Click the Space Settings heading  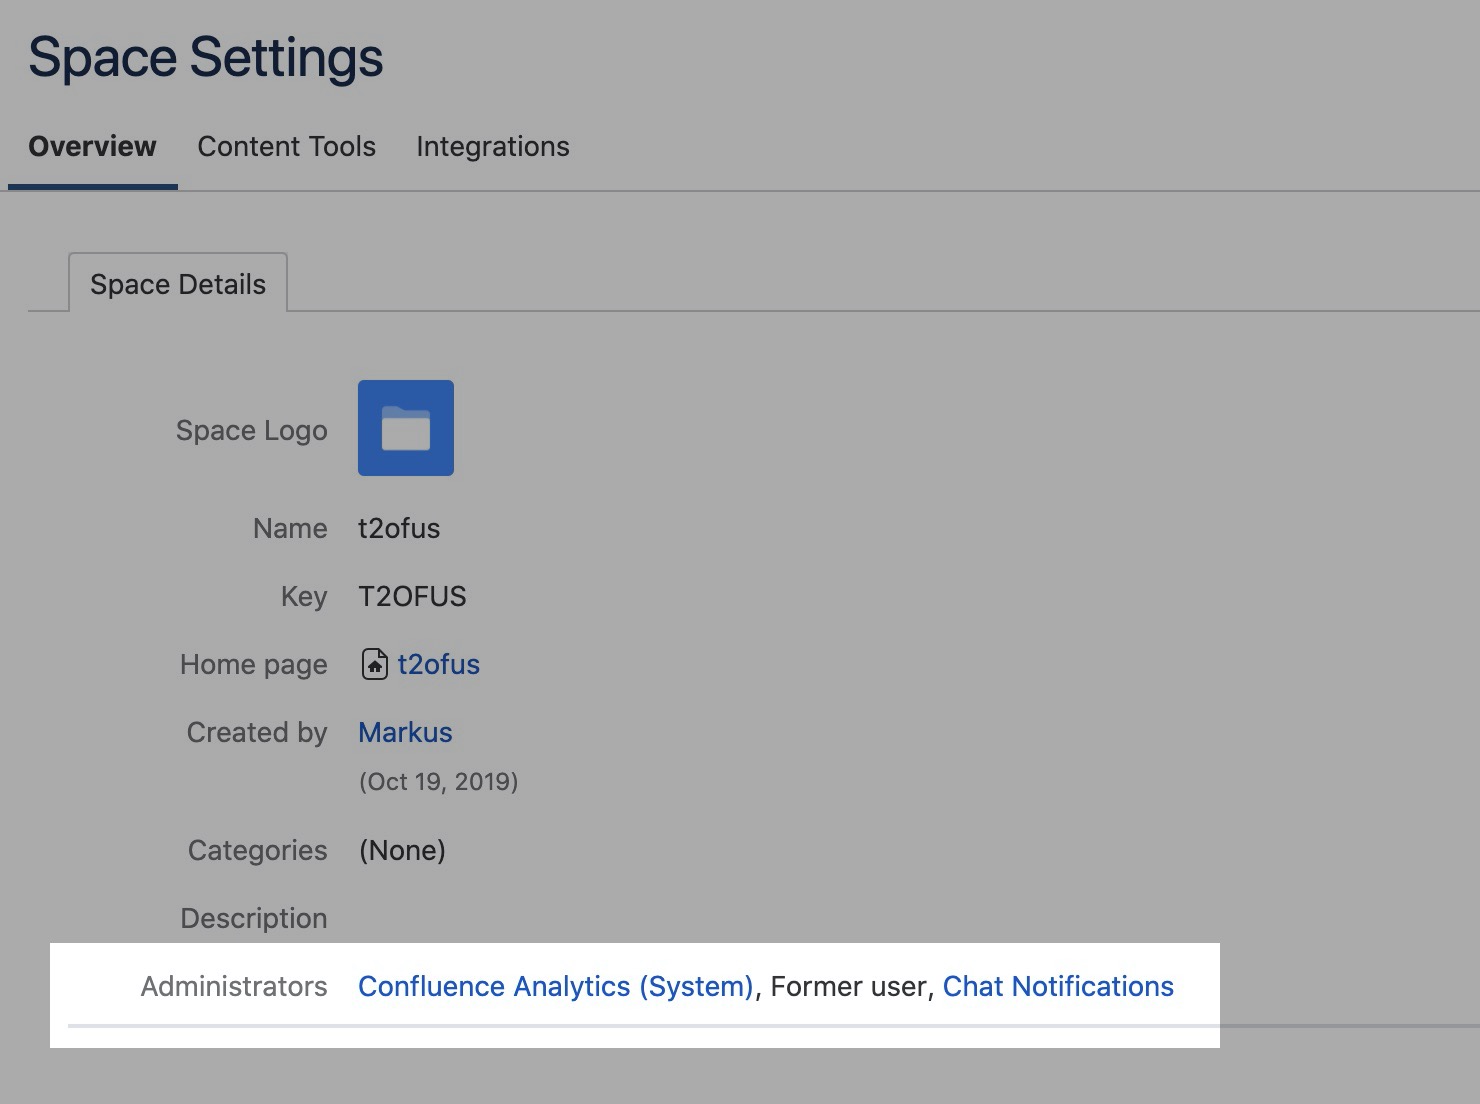[x=206, y=57]
